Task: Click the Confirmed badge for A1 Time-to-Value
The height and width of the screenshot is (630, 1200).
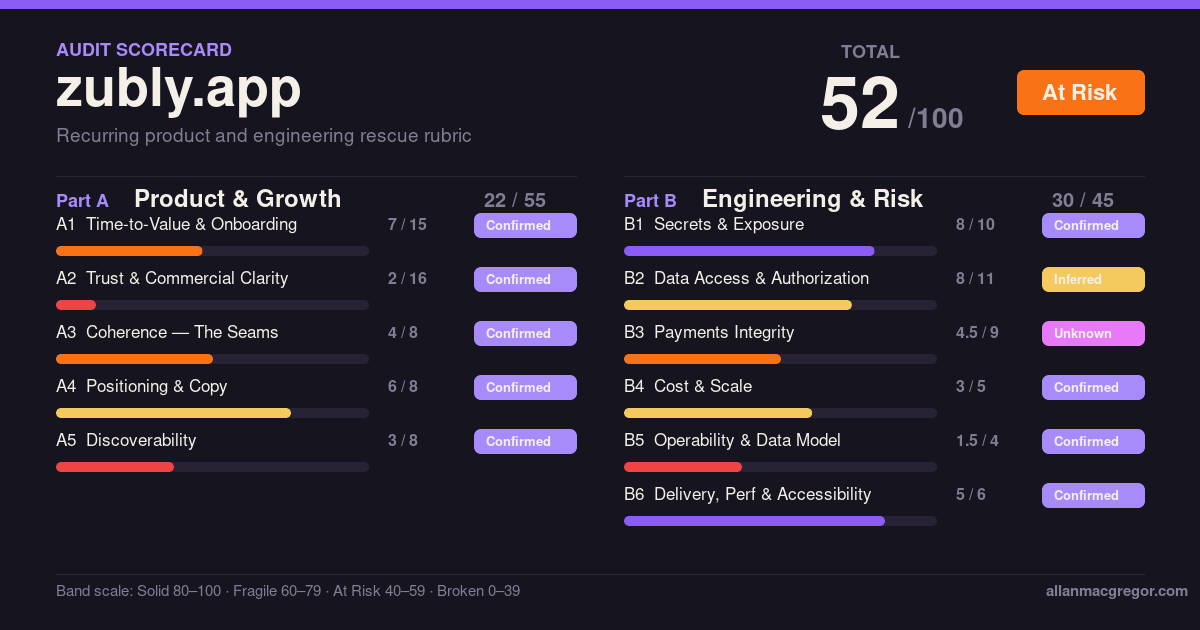Action: [x=525, y=225]
